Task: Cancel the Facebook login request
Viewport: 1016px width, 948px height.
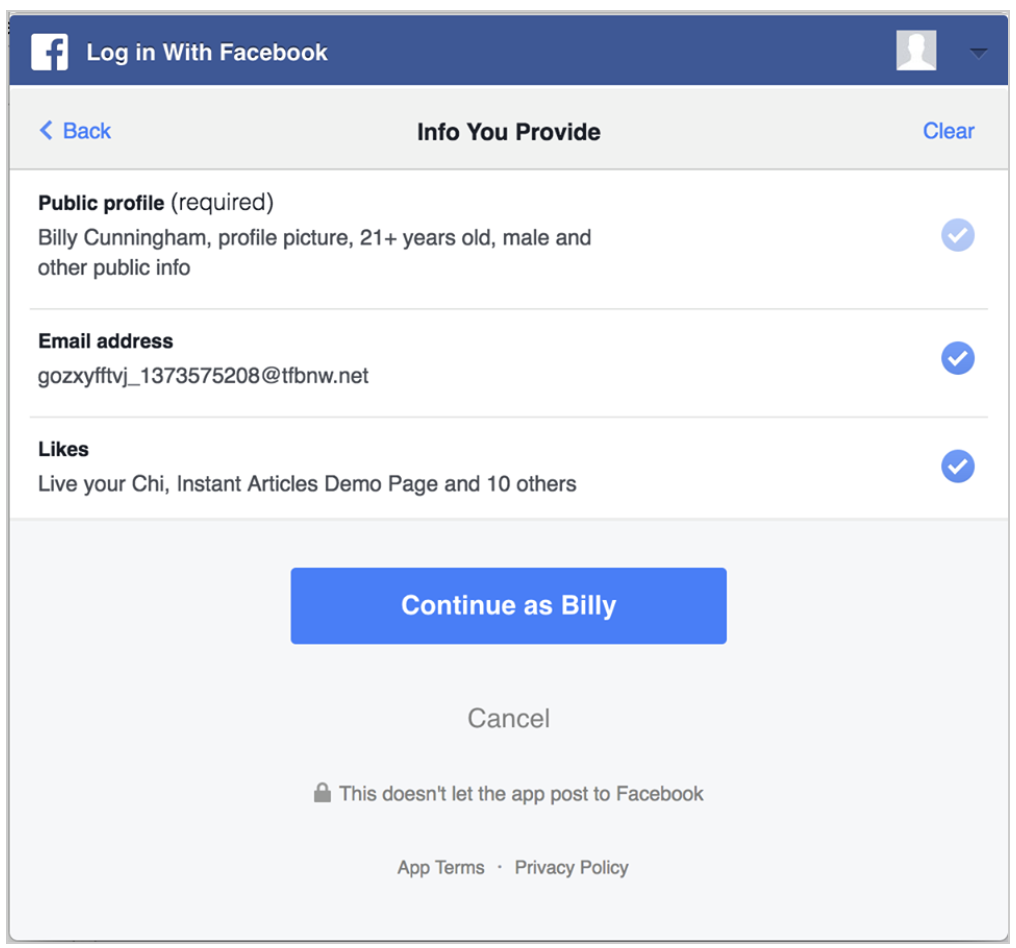Action: [x=508, y=717]
